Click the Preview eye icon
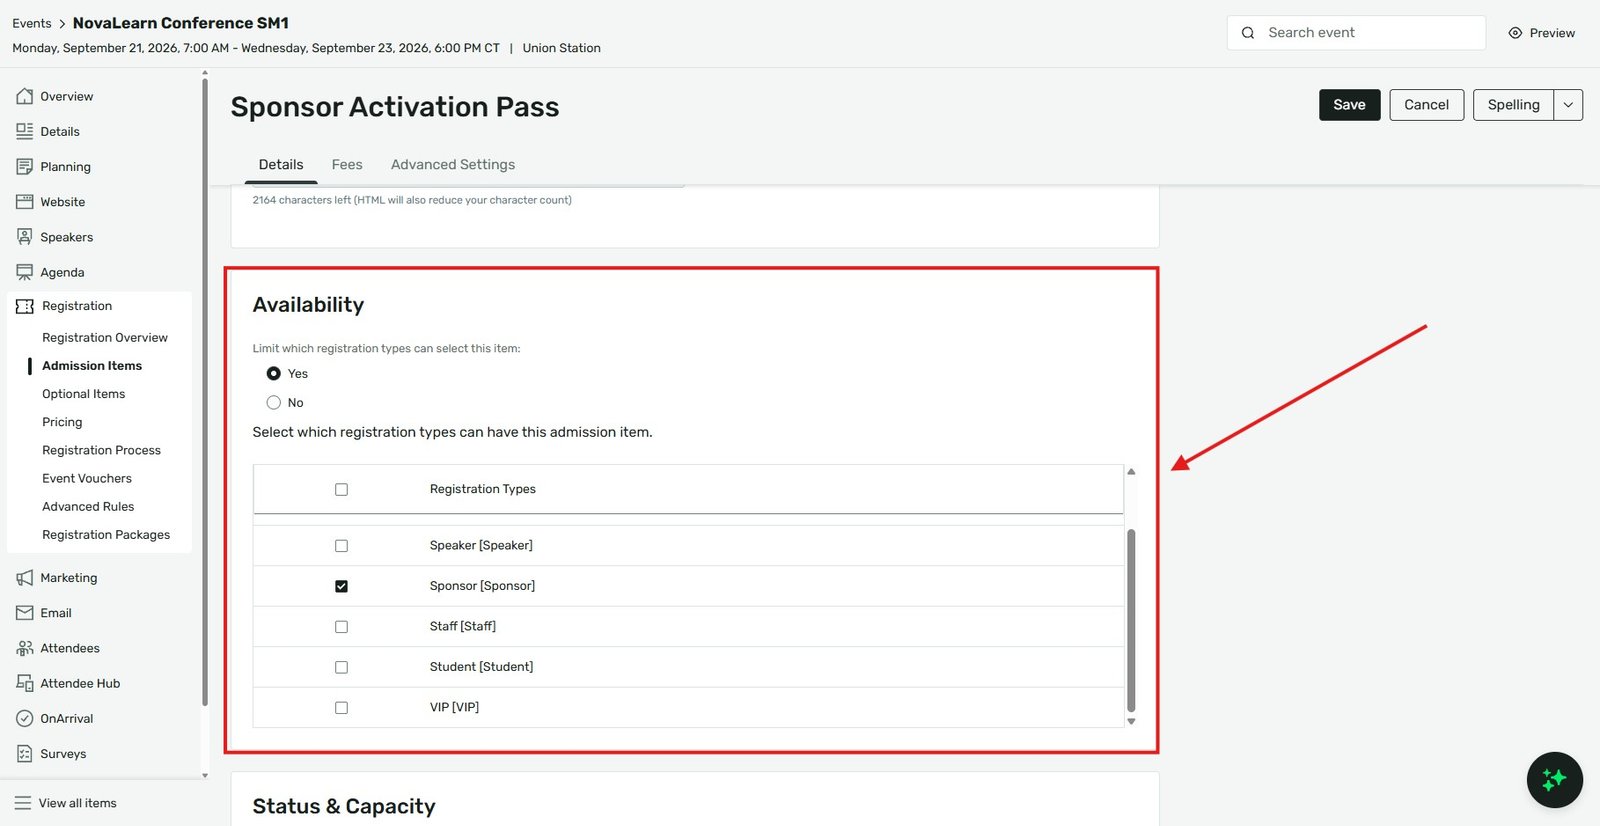The image size is (1600, 826). [x=1515, y=33]
